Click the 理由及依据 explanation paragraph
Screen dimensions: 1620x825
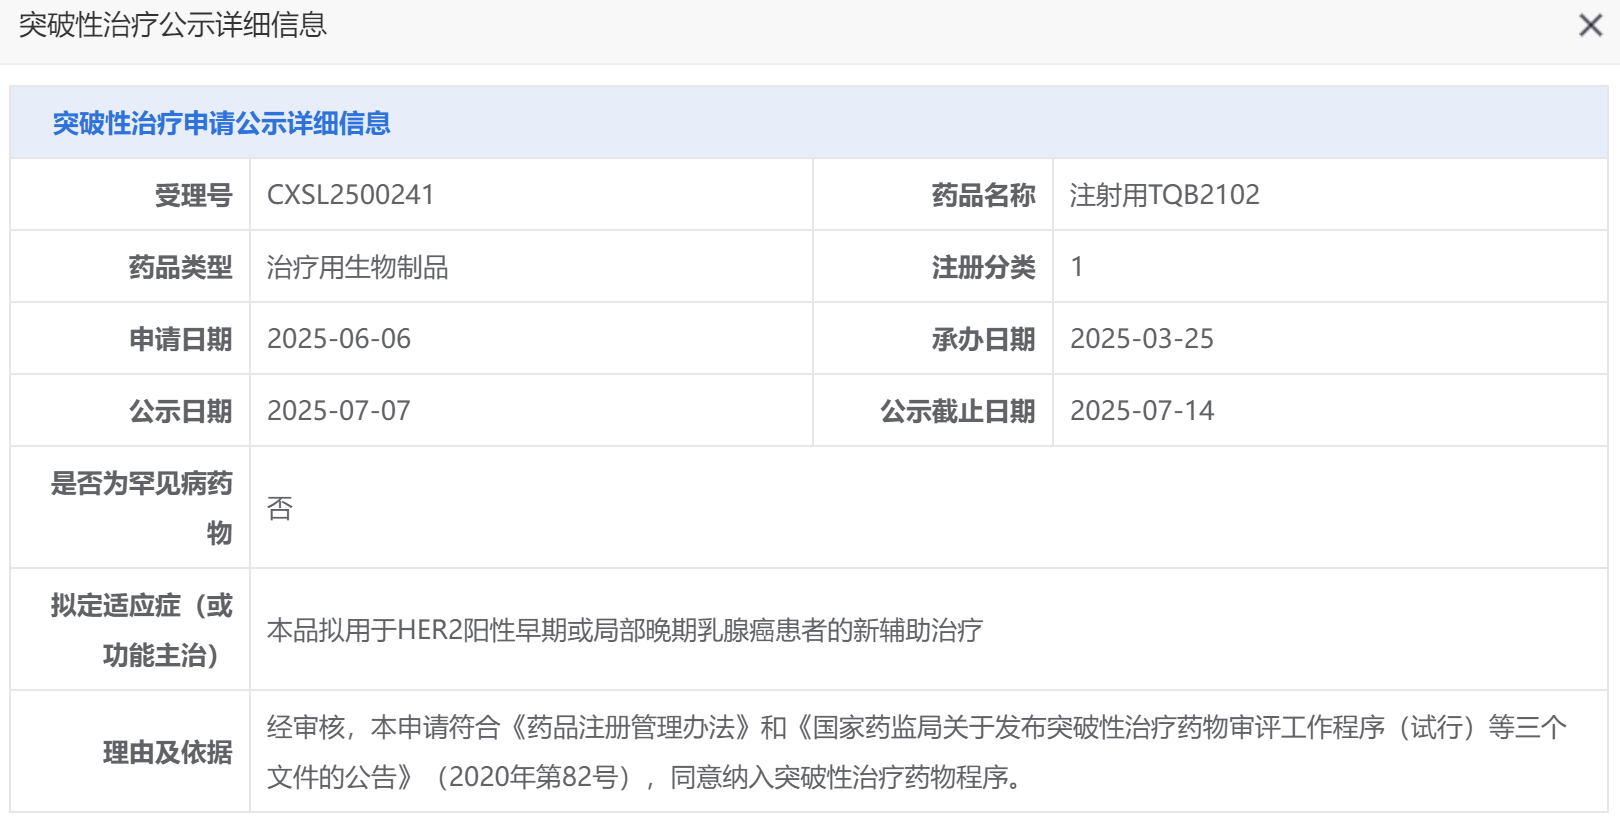pyautogui.click(x=916, y=752)
